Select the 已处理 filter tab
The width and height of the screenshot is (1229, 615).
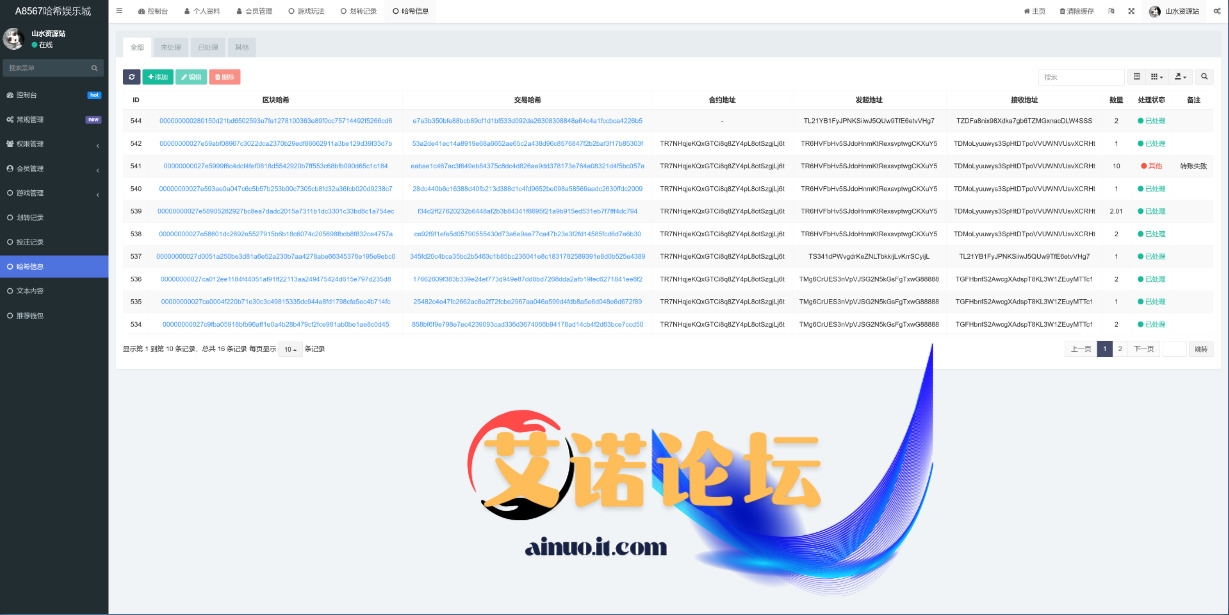[x=207, y=47]
